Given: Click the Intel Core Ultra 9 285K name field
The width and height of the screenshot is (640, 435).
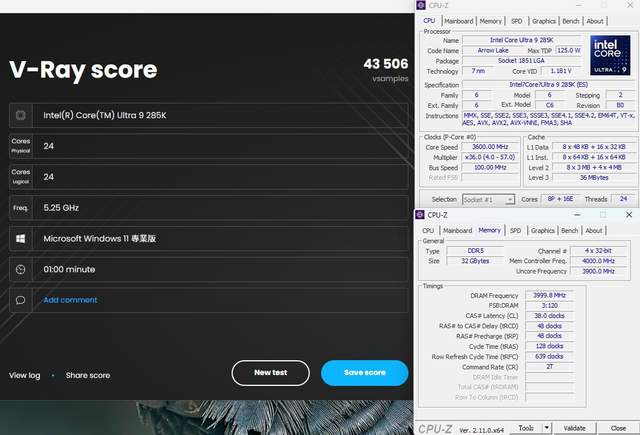Looking at the screenshot, I should click(x=521, y=40).
